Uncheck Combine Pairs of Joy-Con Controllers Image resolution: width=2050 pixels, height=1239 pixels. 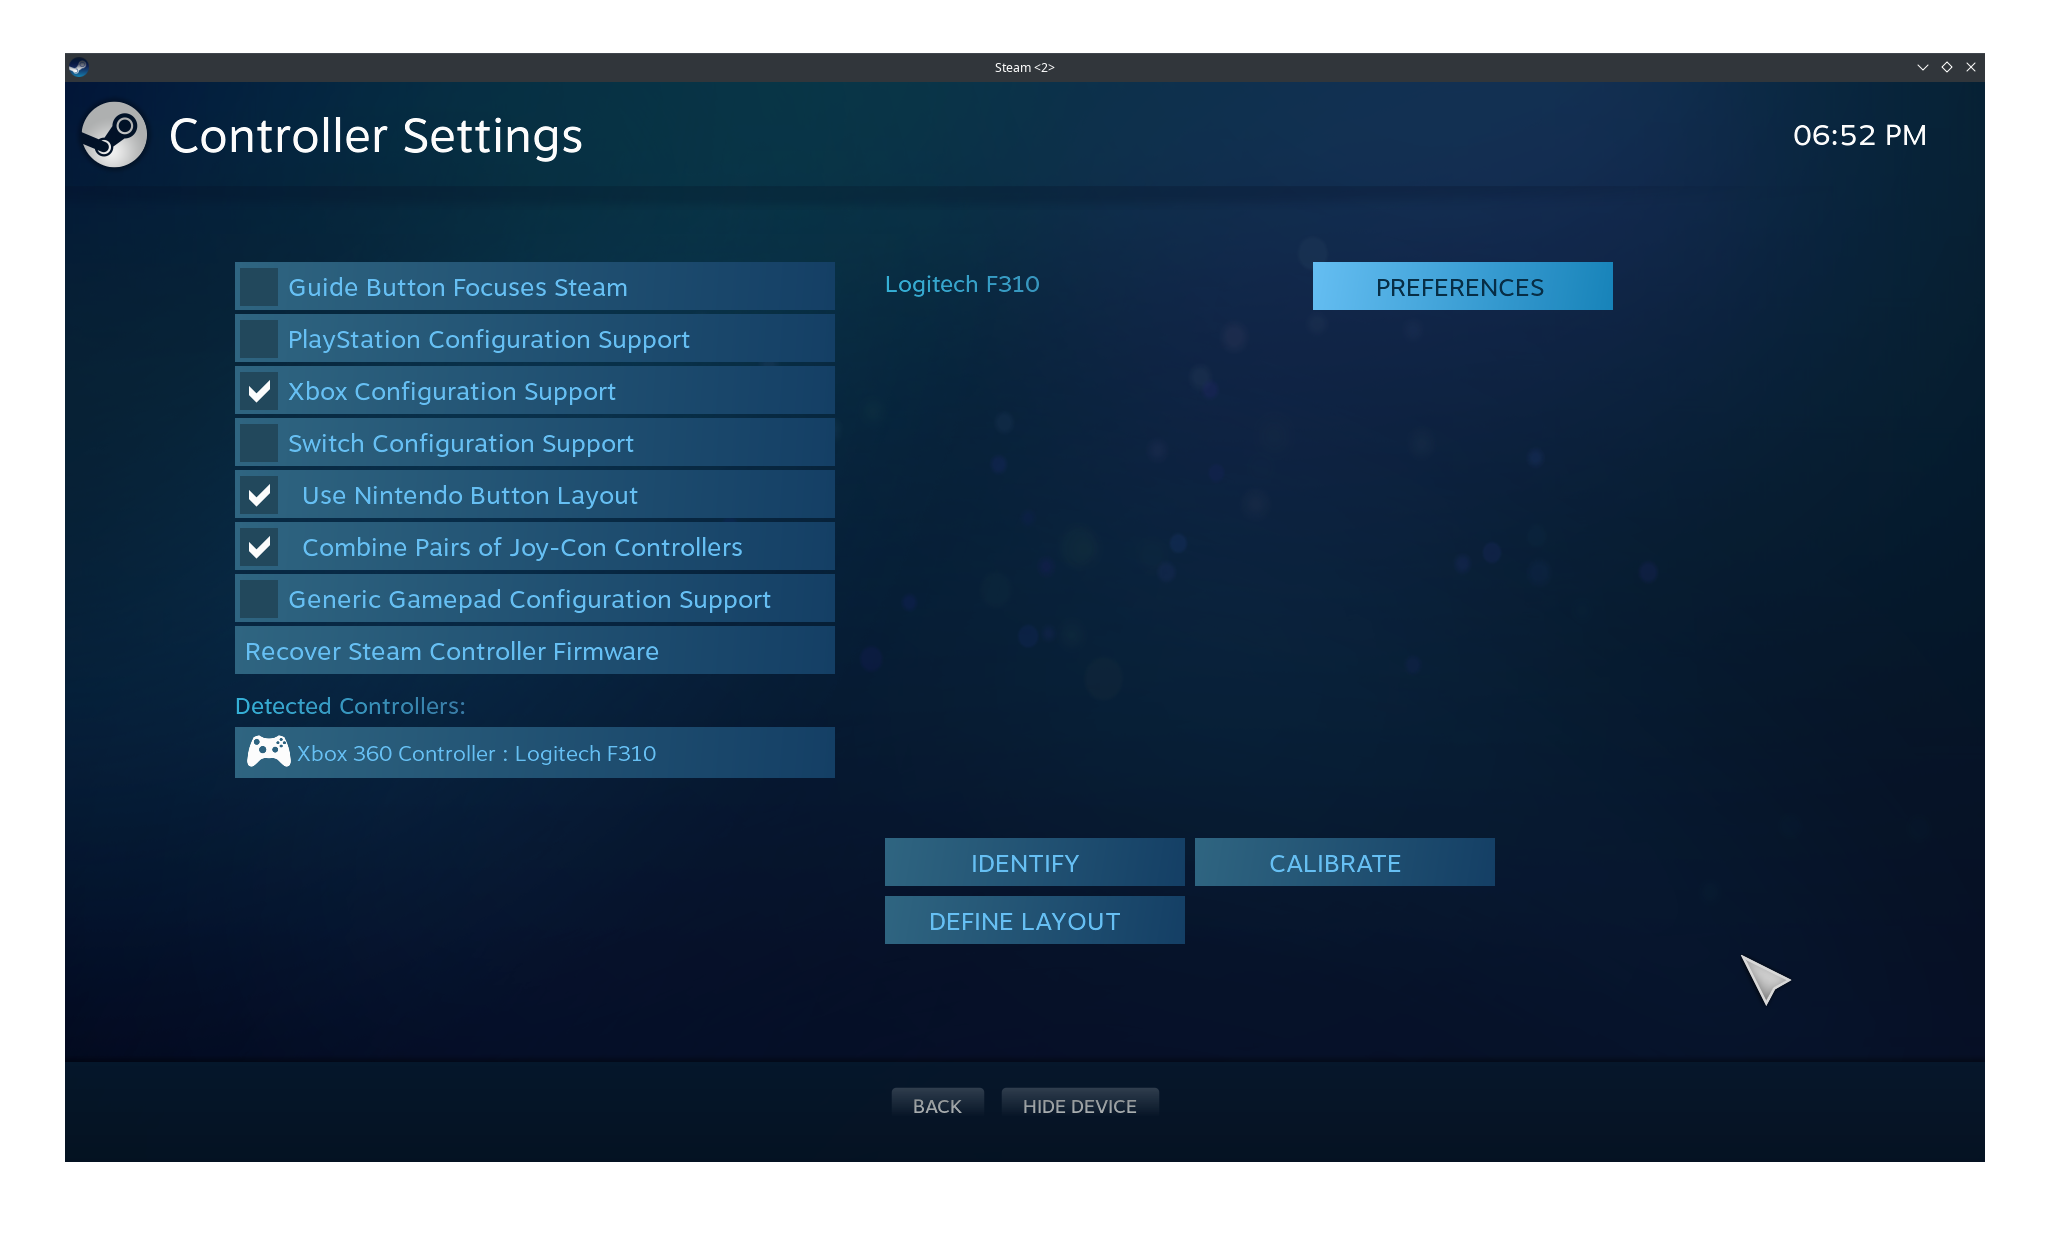[259, 547]
